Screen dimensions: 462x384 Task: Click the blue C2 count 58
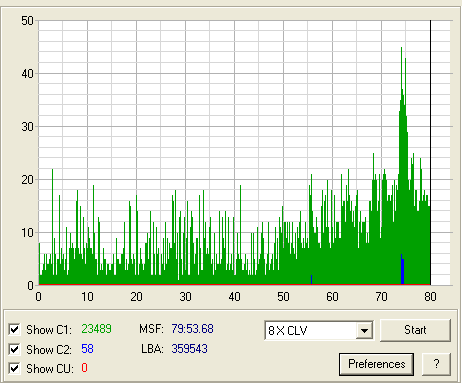(87, 349)
